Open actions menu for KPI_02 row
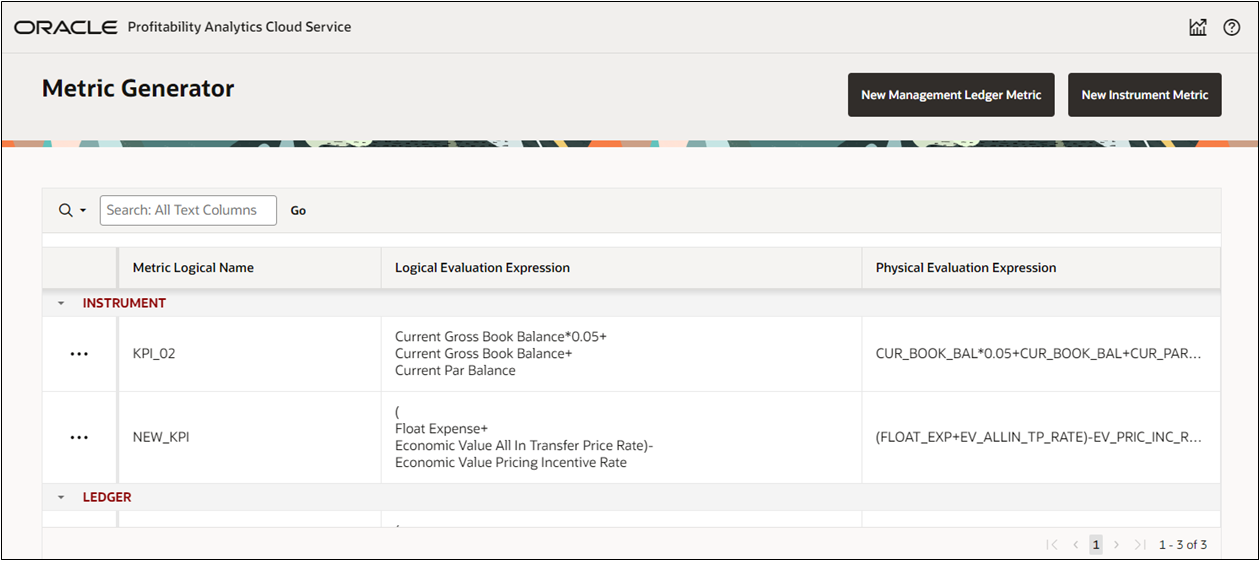 79,354
